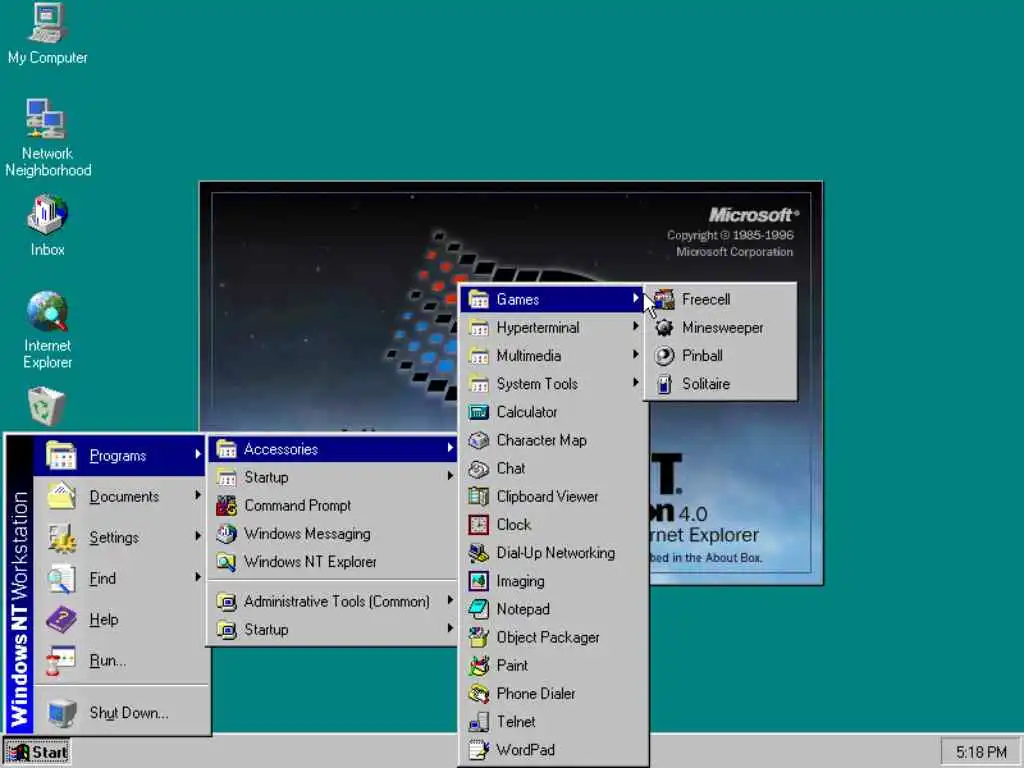Click the Shut Down monitor icon

62,712
